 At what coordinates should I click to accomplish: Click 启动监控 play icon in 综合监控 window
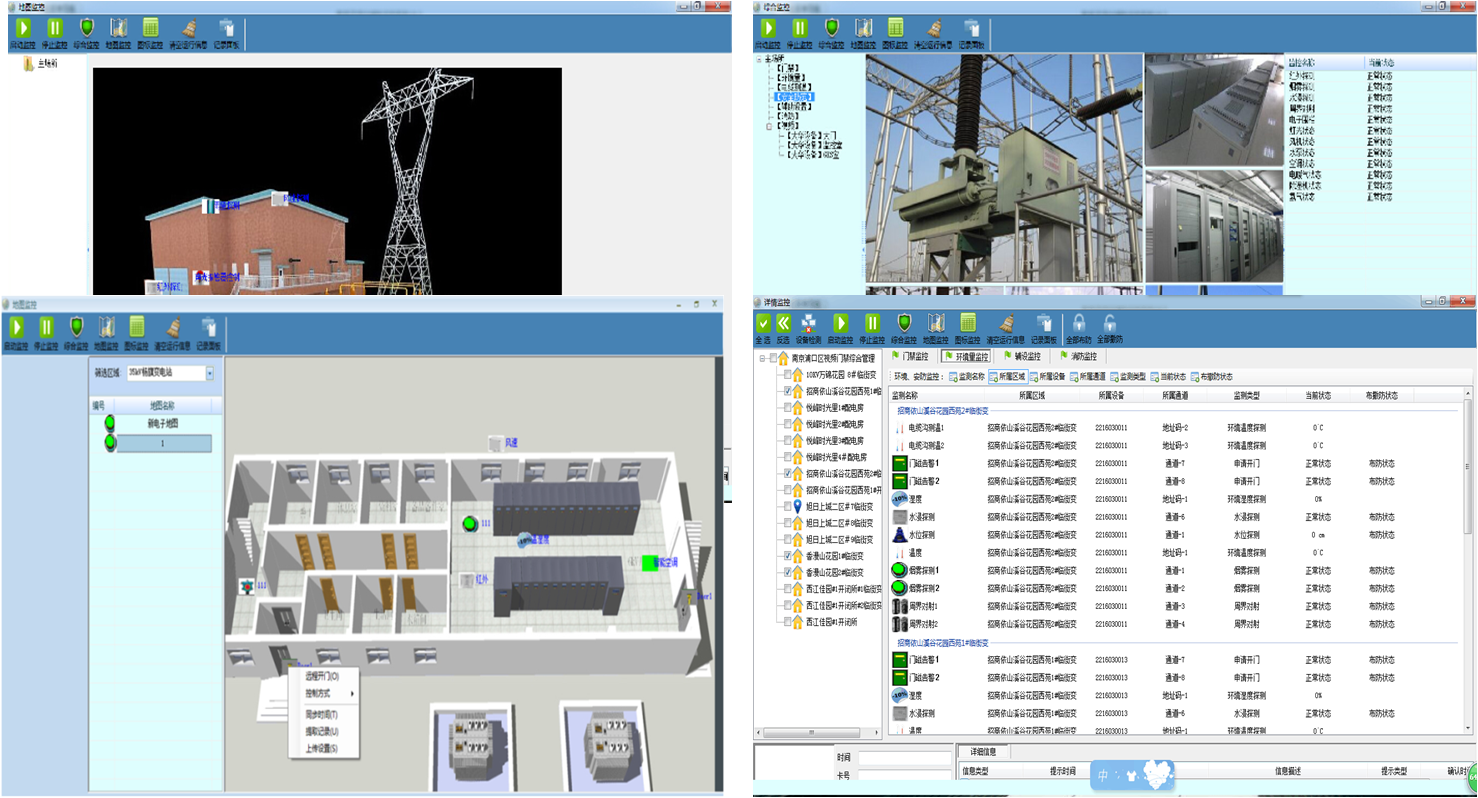766,28
